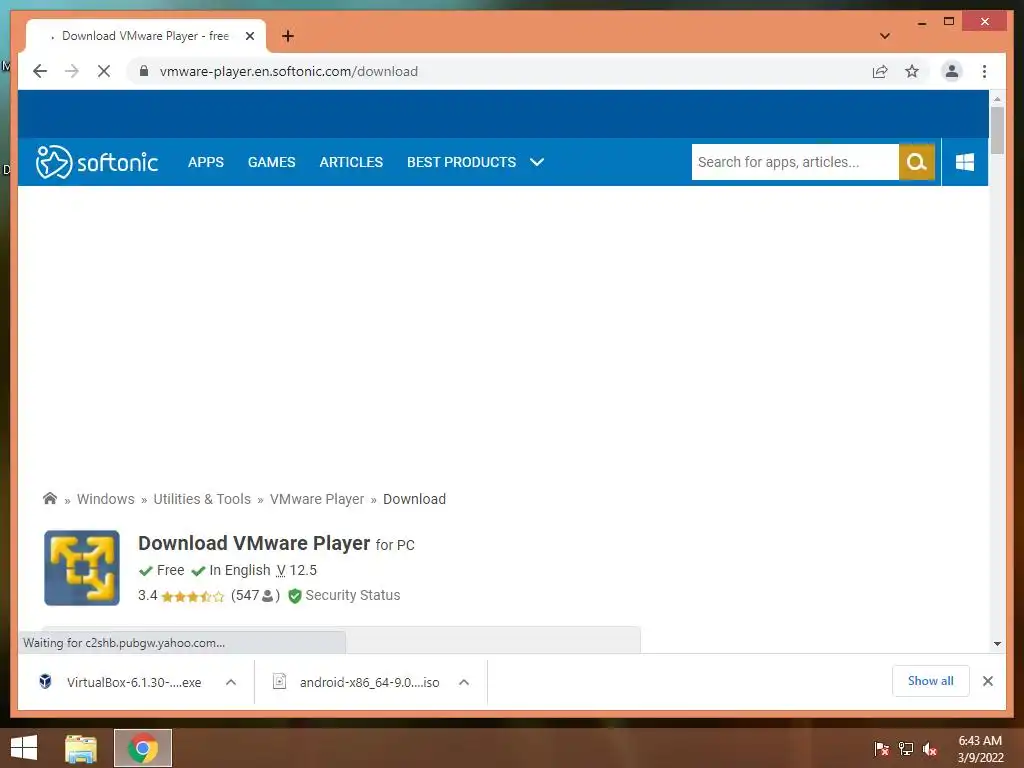Click the 'In English' label
This screenshot has height=768, width=1024.
pos(240,570)
